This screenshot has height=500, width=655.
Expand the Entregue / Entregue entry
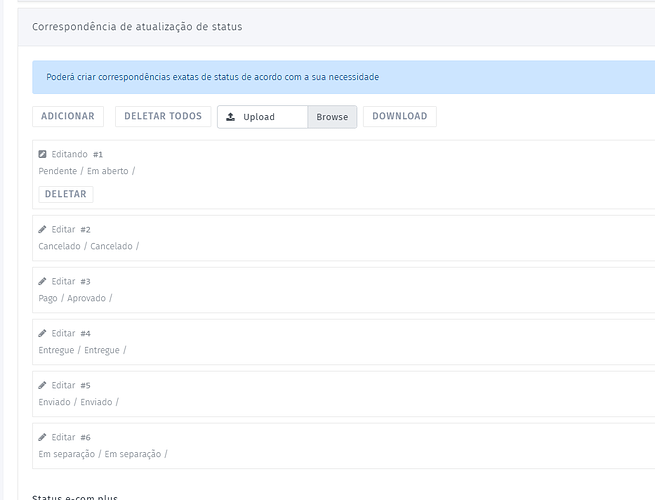pyautogui.click(x=82, y=350)
